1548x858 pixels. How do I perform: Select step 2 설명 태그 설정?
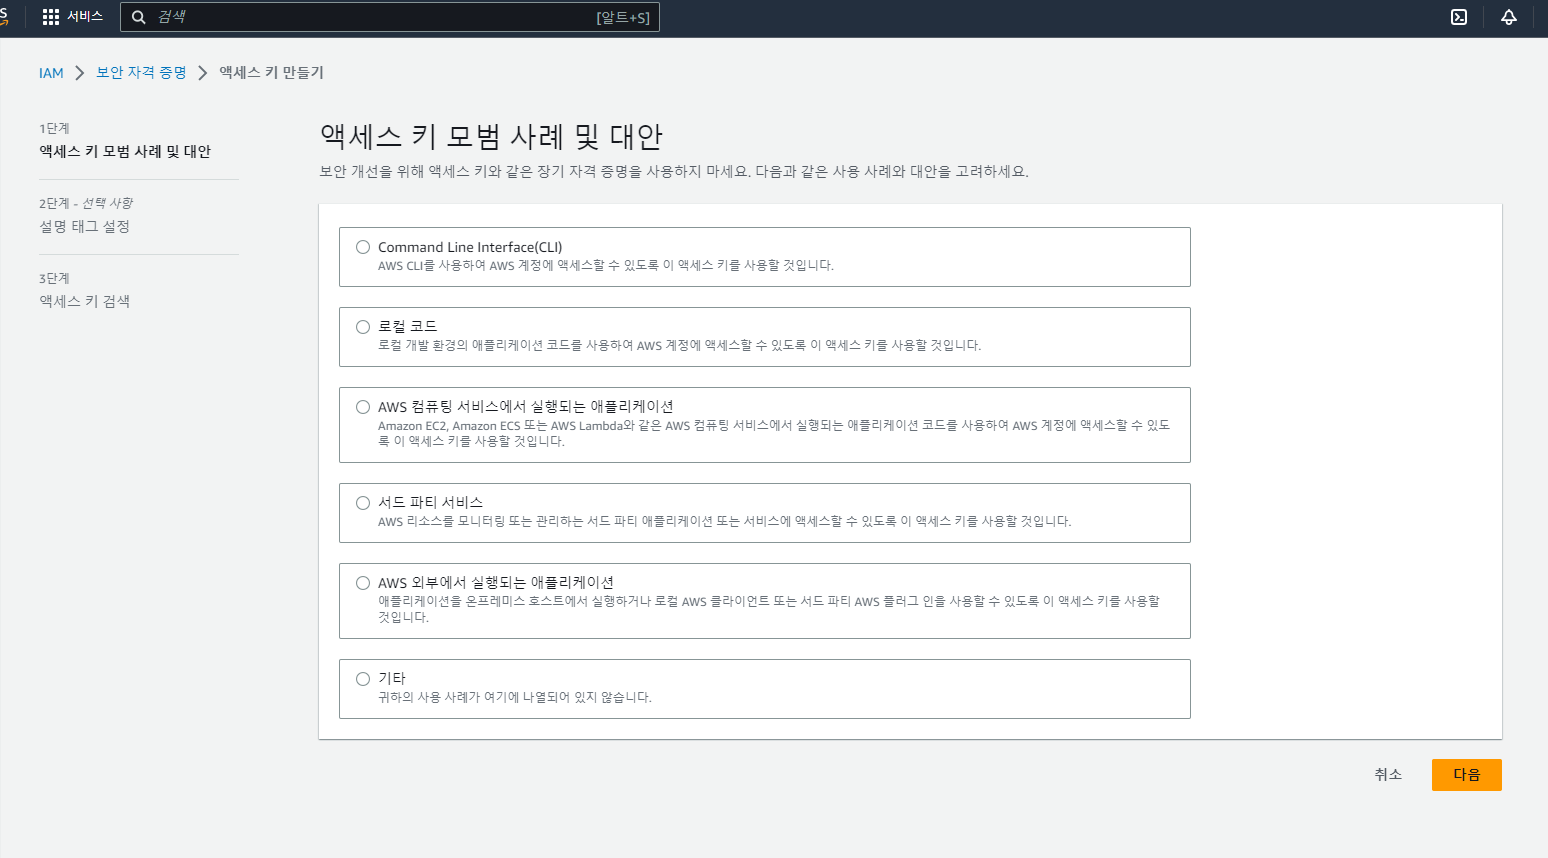tap(85, 226)
